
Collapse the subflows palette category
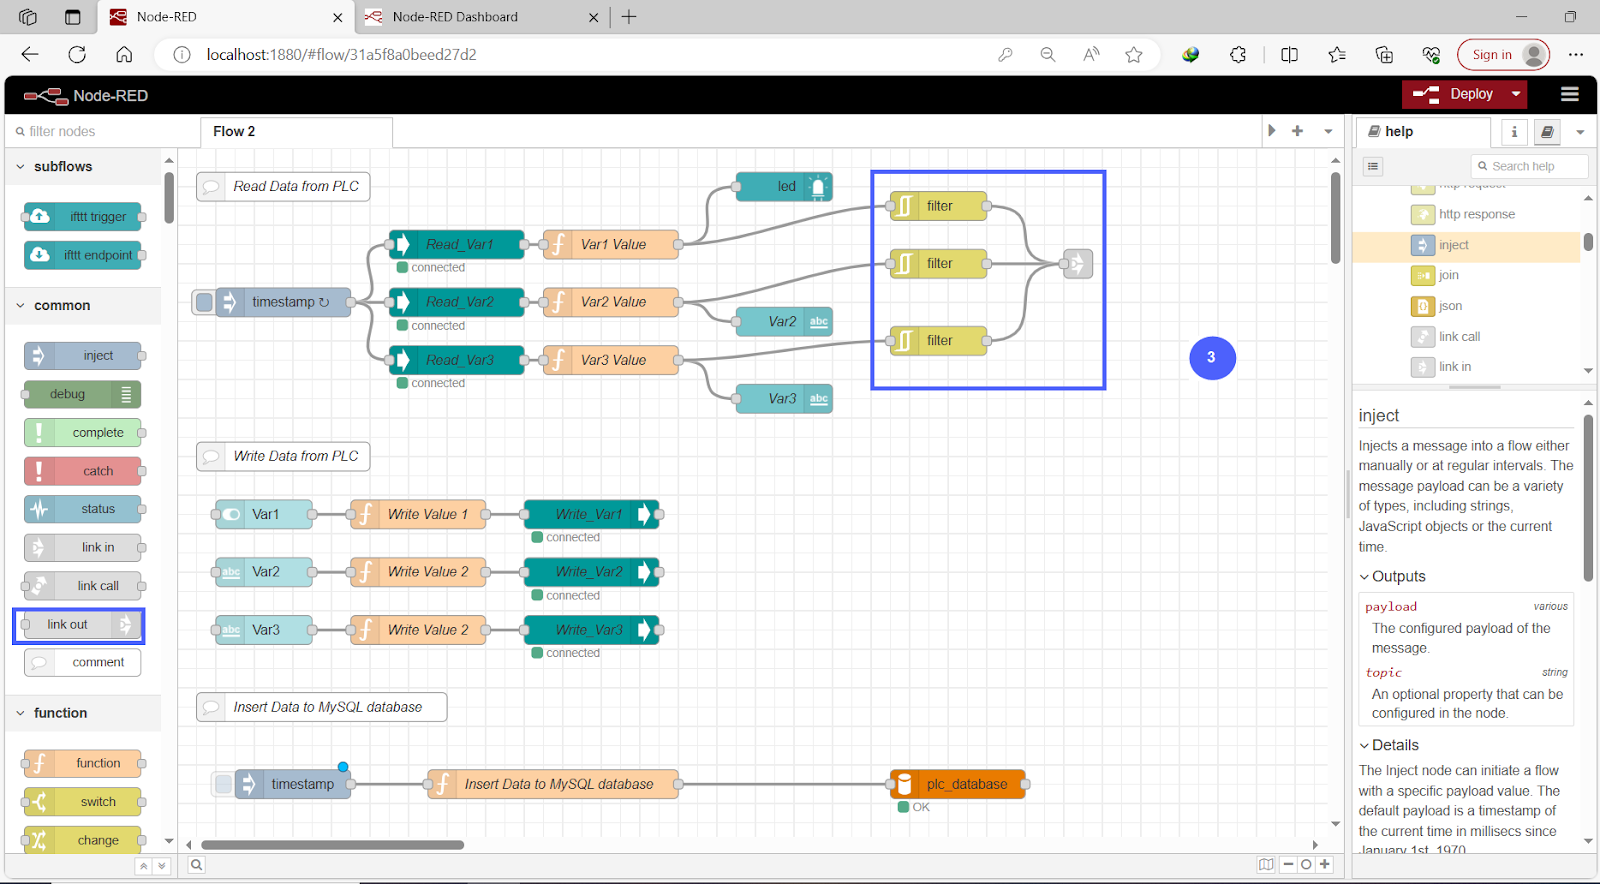tap(83, 166)
